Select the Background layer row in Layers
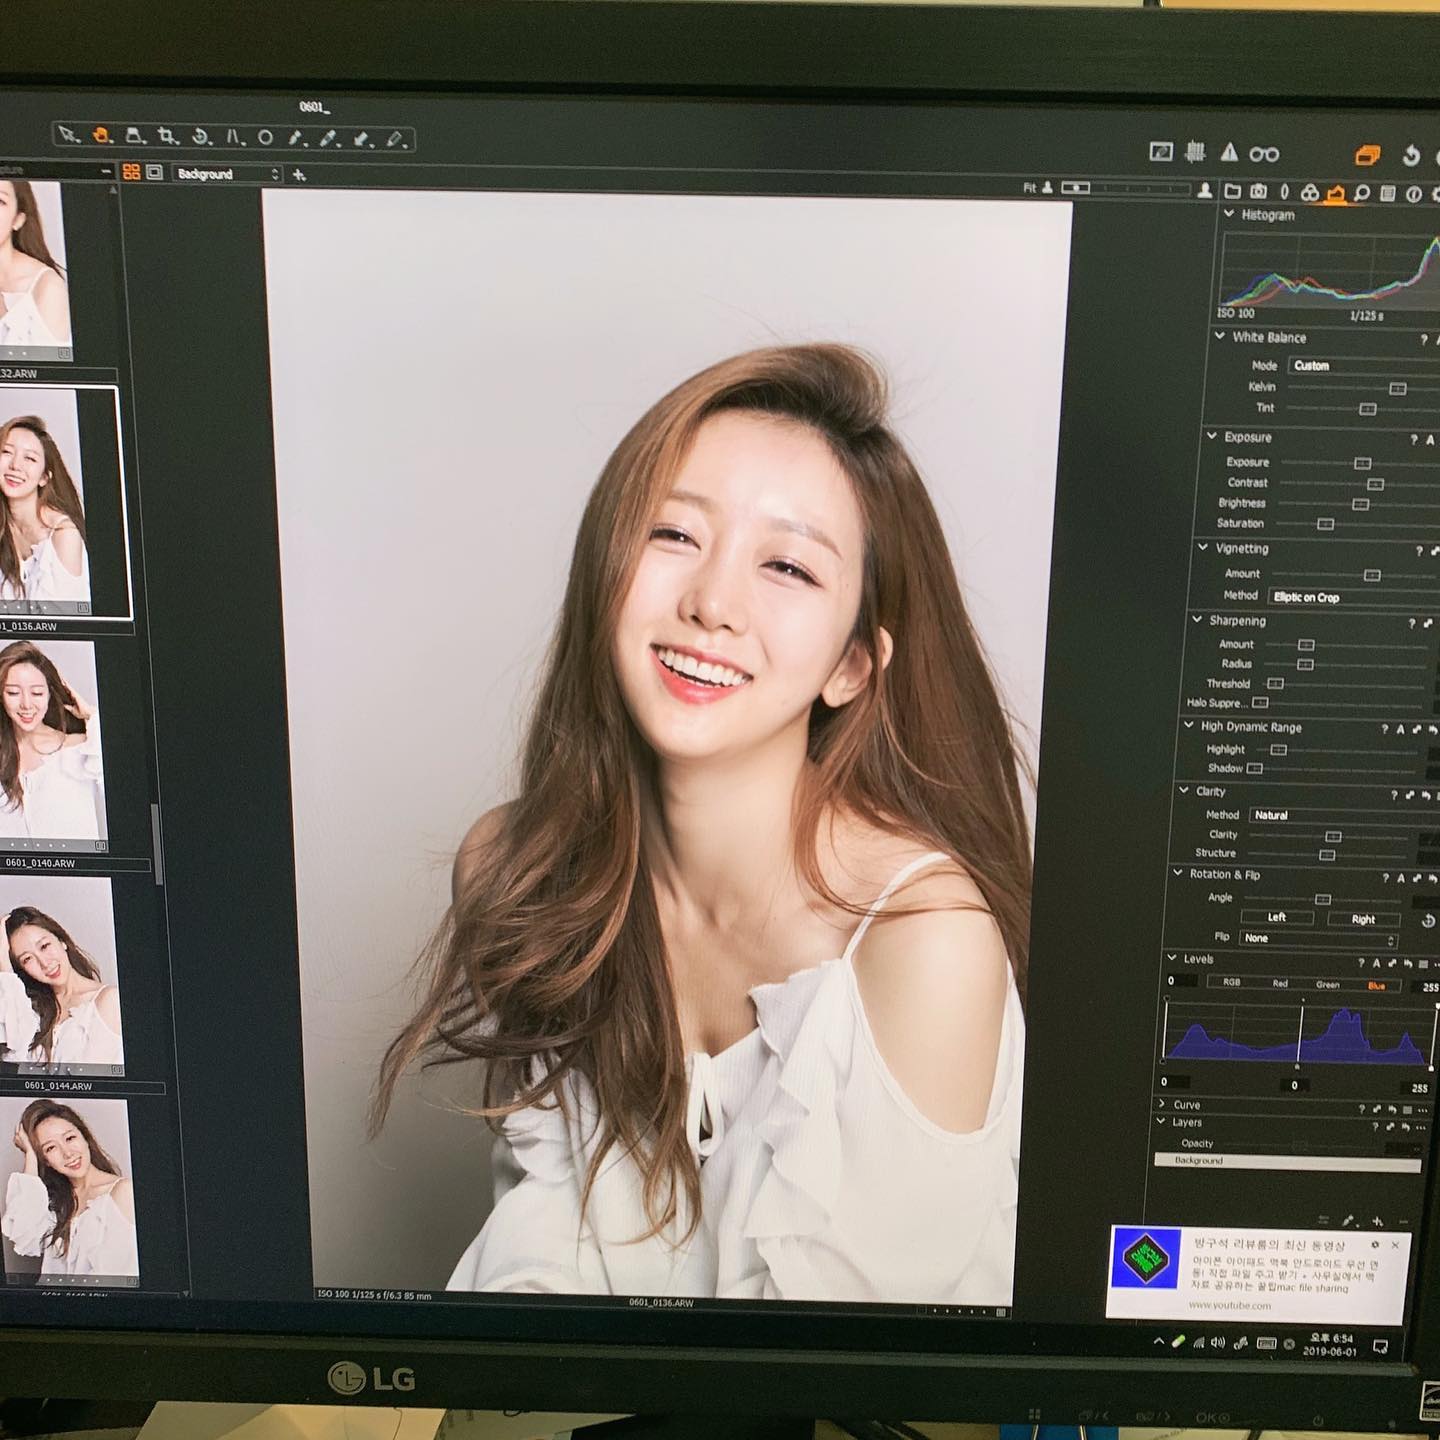 point(1287,1161)
